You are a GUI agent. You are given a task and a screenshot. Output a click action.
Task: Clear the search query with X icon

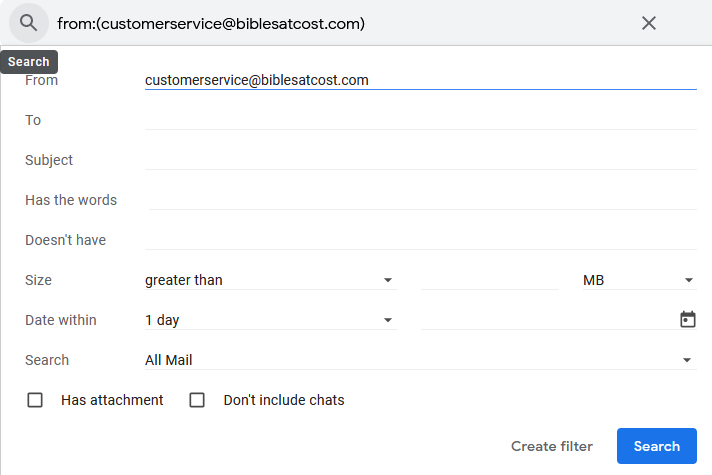pos(648,23)
